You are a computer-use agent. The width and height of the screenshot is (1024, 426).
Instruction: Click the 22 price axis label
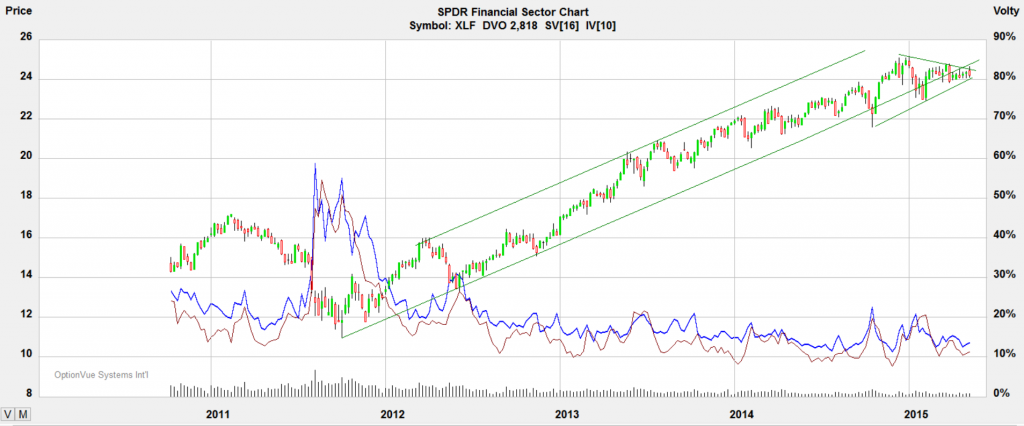coord(25,118)
